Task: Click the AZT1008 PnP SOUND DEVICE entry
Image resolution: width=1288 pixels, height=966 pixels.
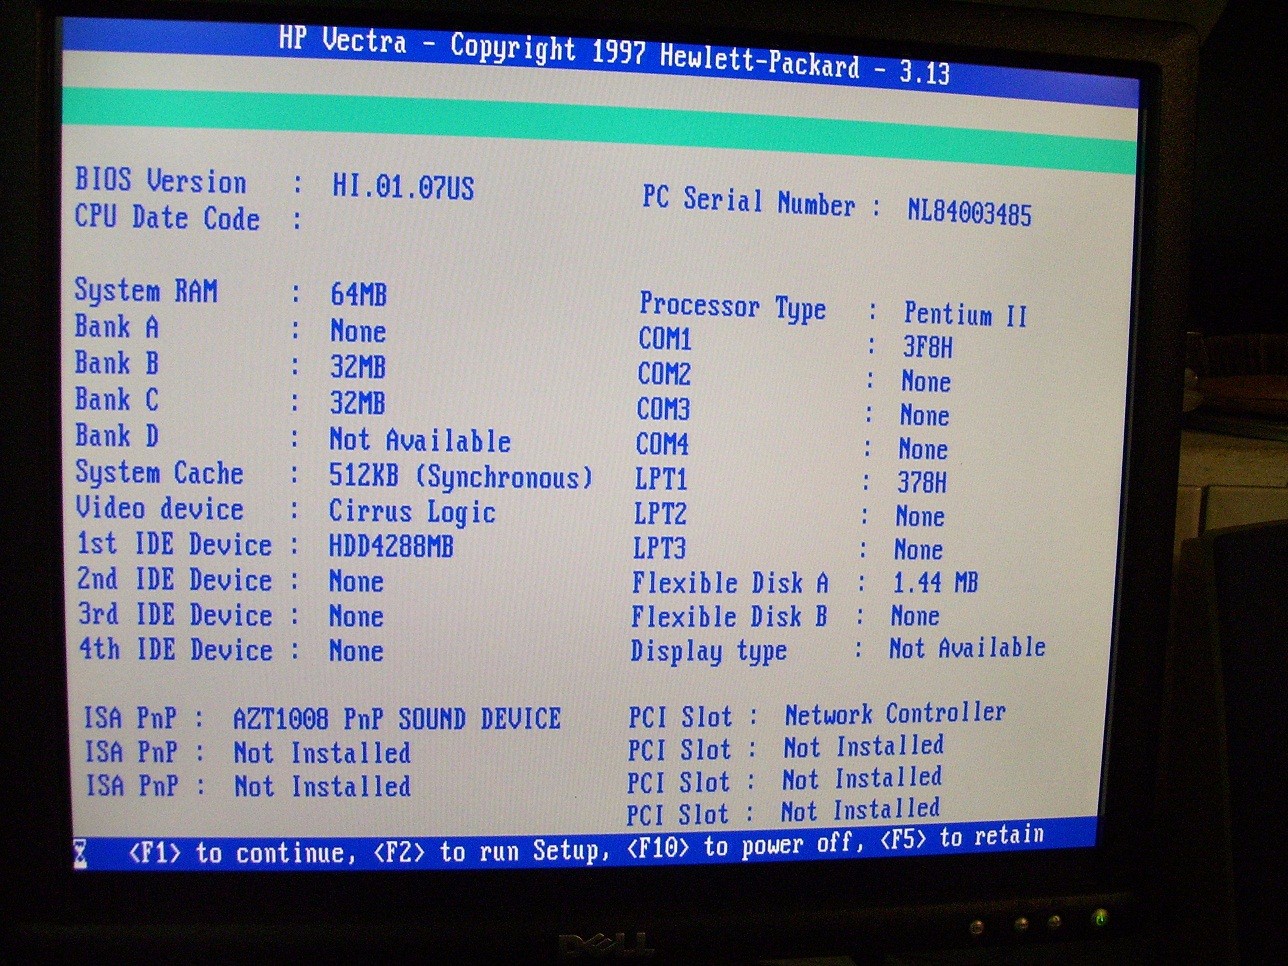Action: pyautogui.click(x=396, y=718)
